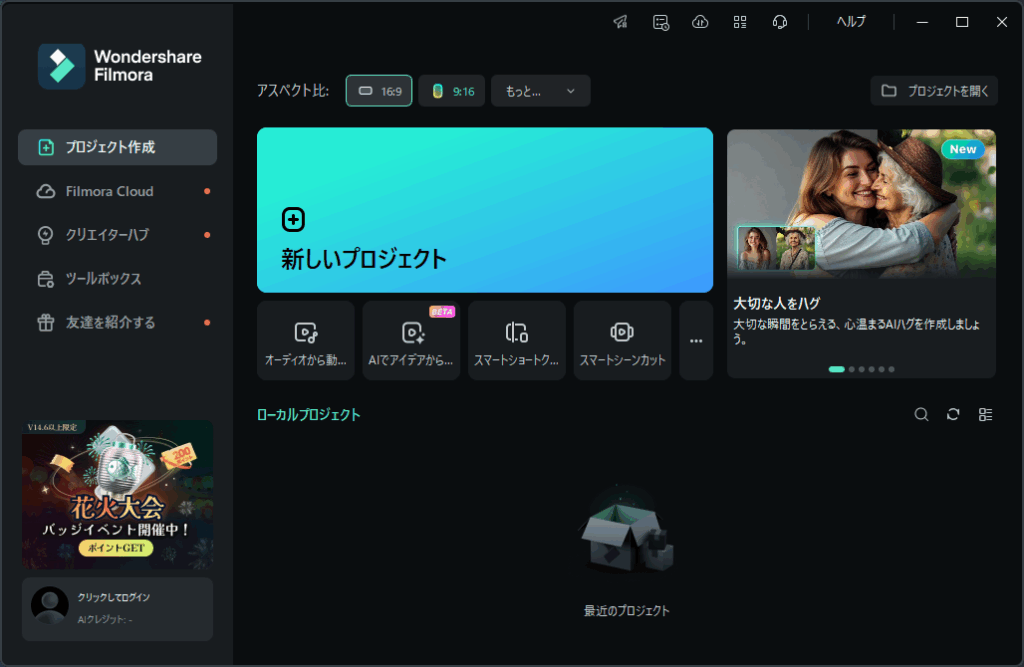This screenshot has width=1024, height=667.
Task: Search local projects with magnifier icon
Action: click(921, 415)
